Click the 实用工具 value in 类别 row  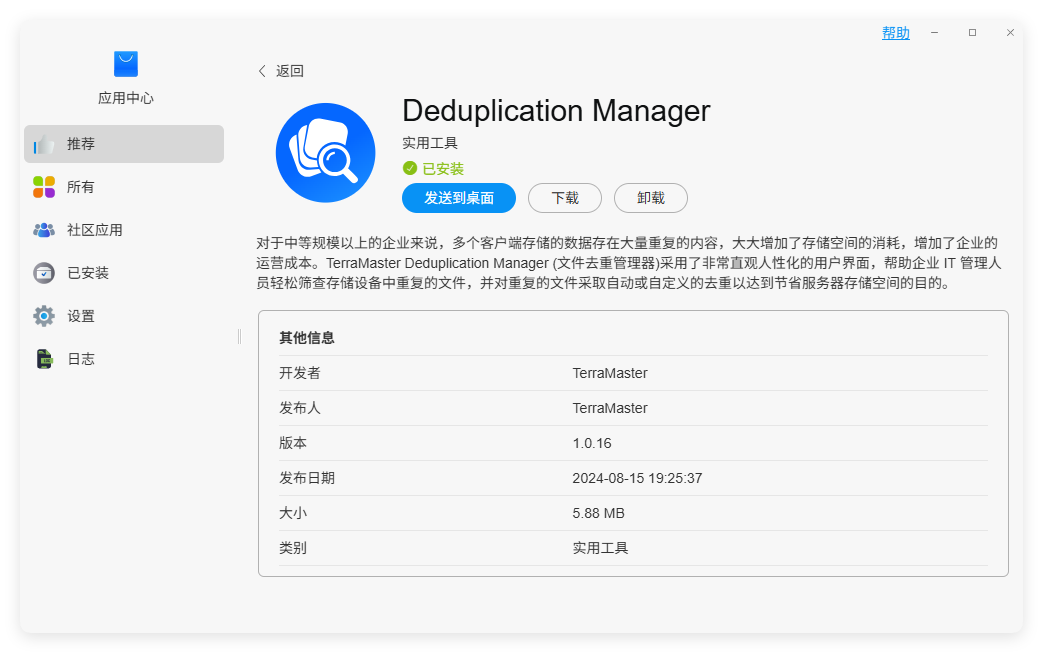[x=600, y=548]
